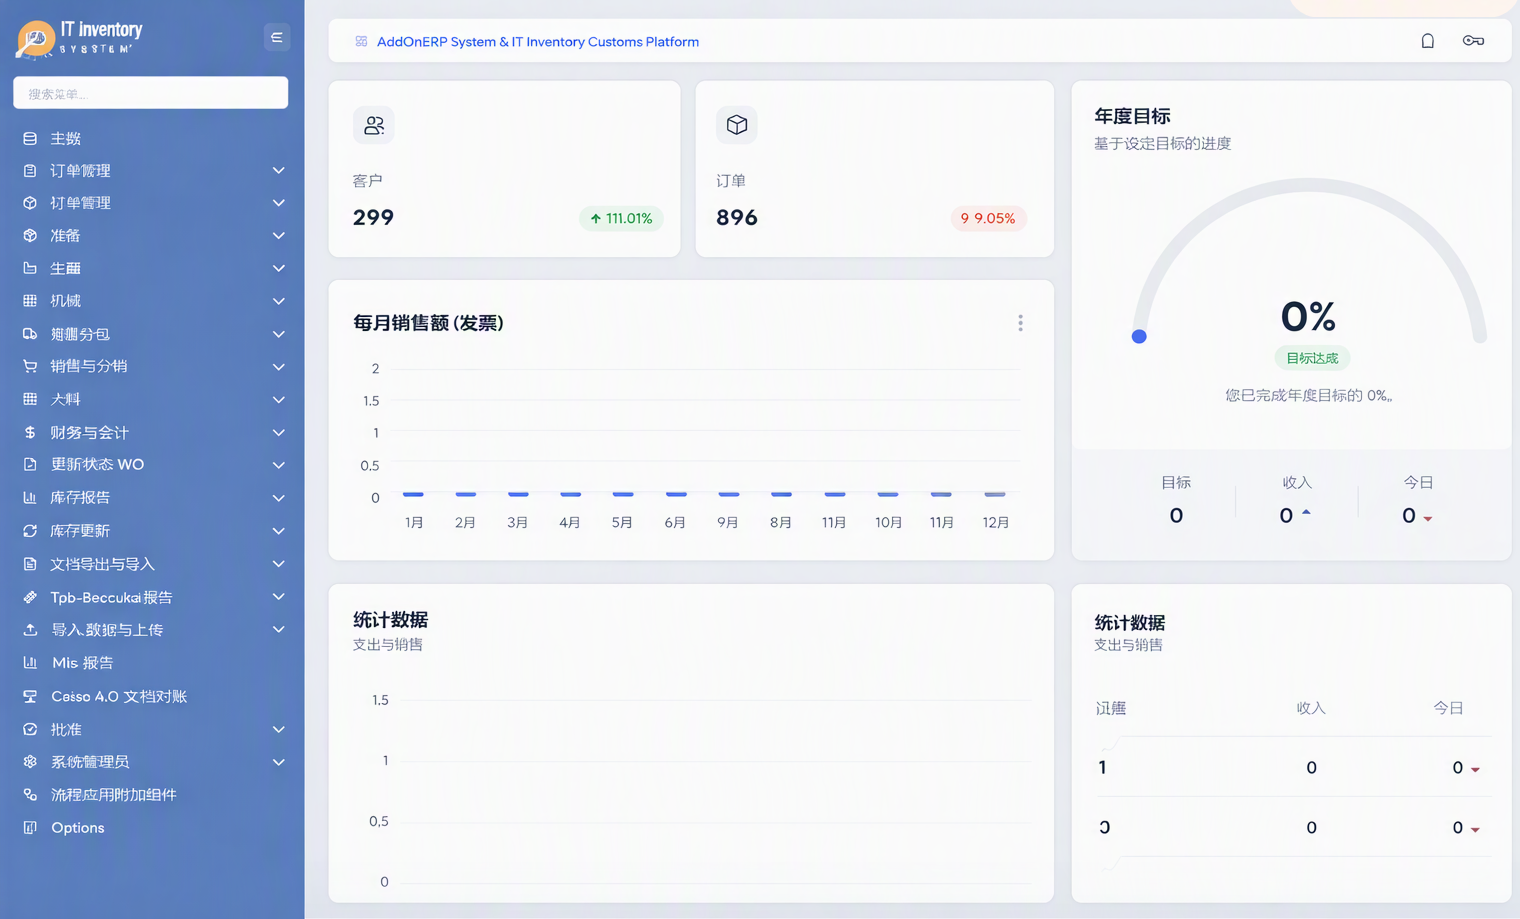1520x919 pixels.
Task: Click the 每月销售额 (发票) chart title
Action: (x=428, y=323)
